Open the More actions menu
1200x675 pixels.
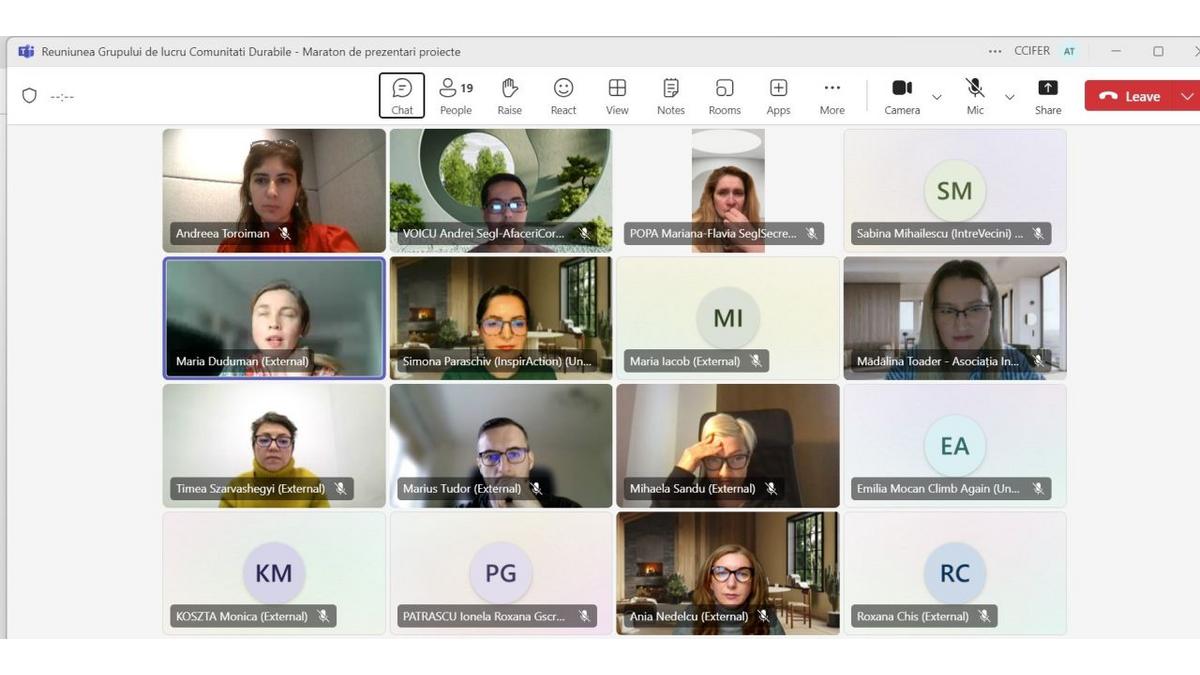832,96
